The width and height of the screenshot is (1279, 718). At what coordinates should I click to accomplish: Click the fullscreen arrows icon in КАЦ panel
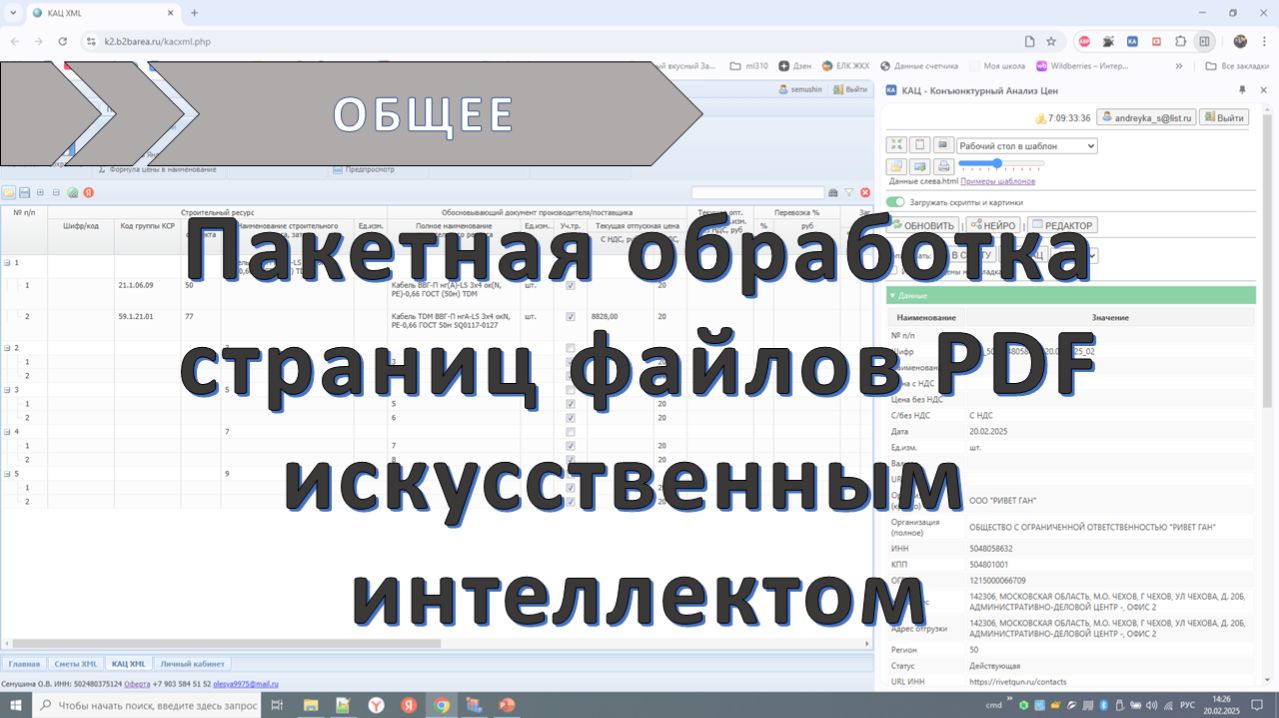(x=897, y=145)
